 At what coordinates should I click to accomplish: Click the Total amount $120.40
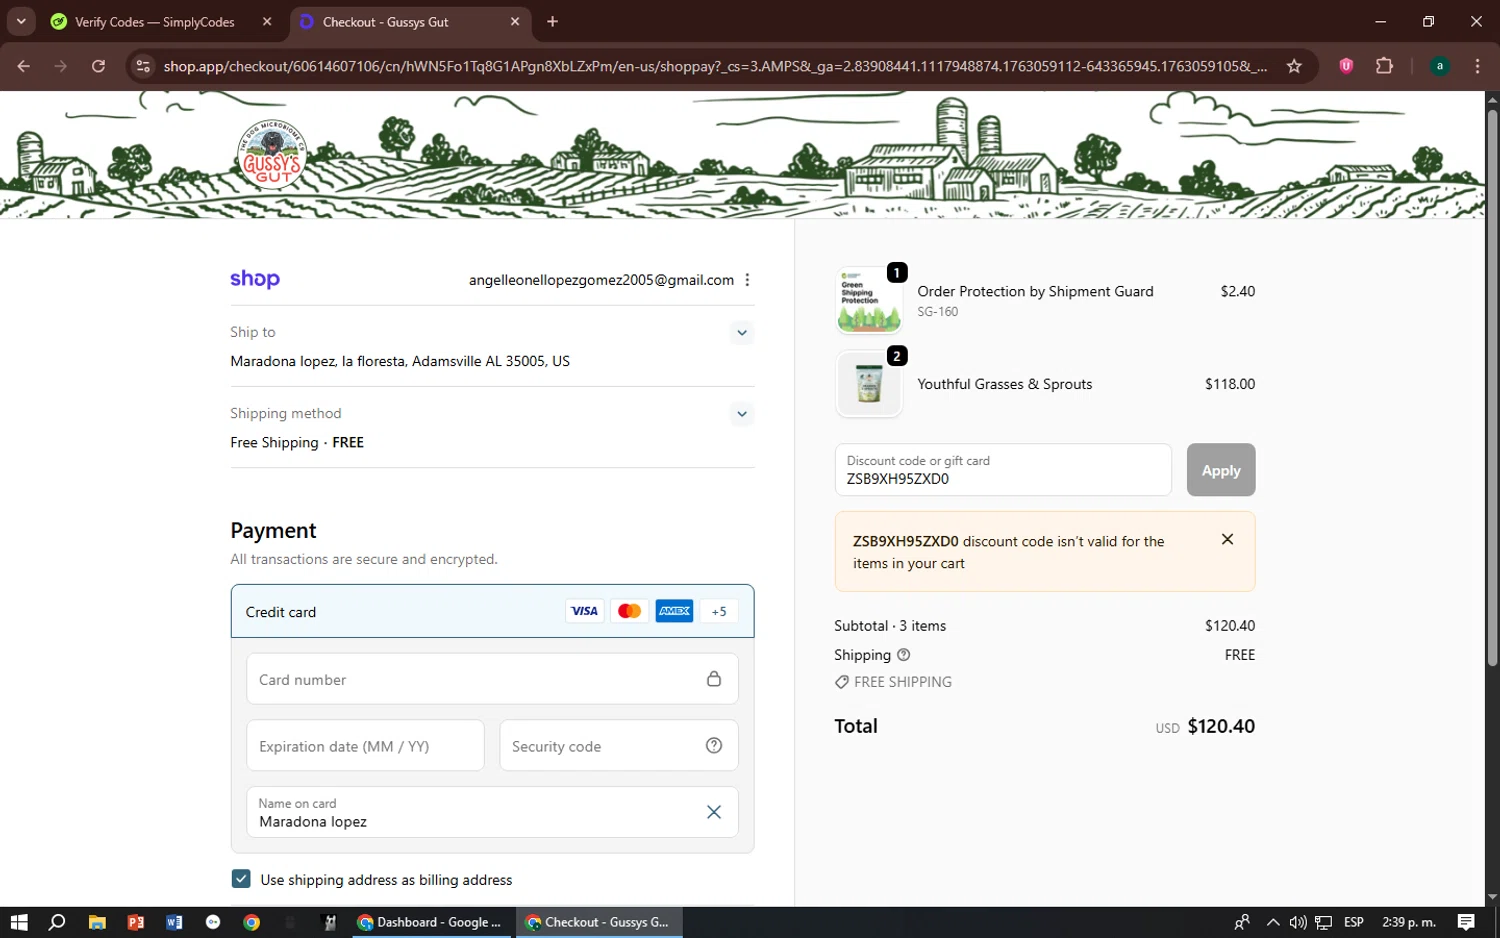[x=1221, y=726]
